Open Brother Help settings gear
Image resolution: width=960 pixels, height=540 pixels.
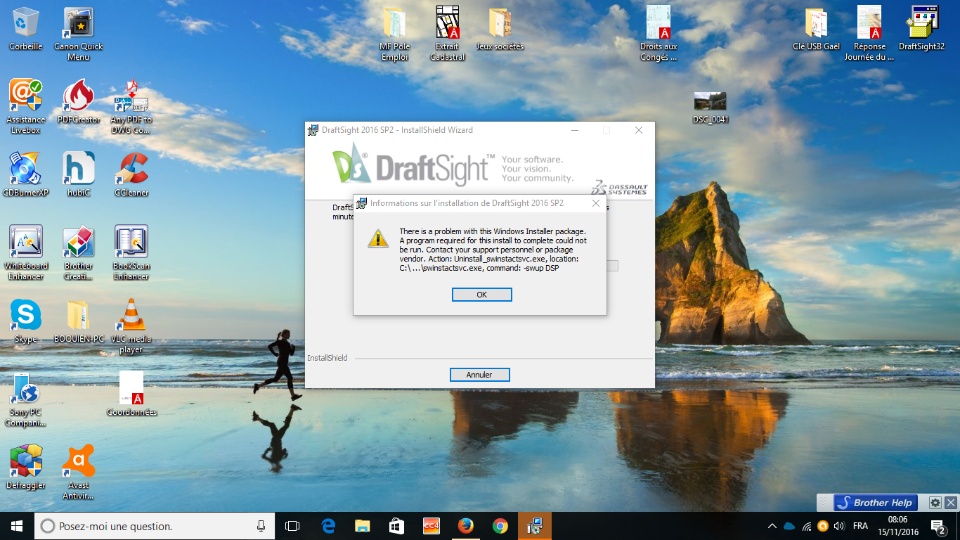(935, 503)
